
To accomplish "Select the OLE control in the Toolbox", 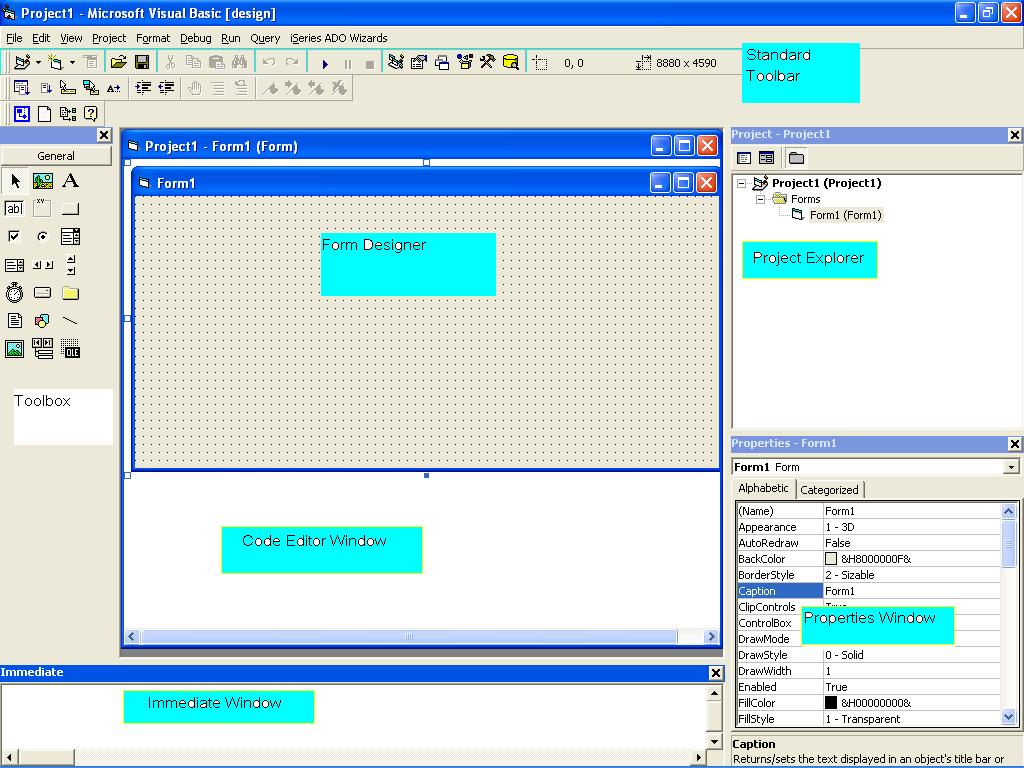I will pos(71,349).
